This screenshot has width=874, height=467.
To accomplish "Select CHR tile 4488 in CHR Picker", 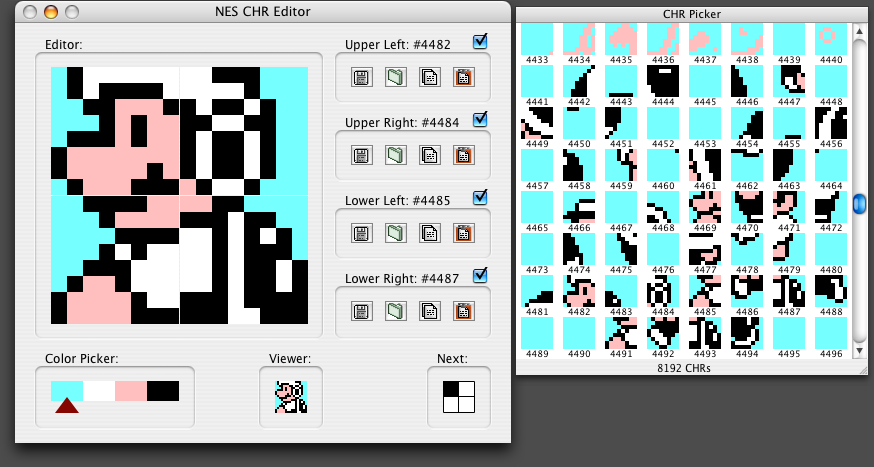I will pyautogui.click(x=831, y=291).
